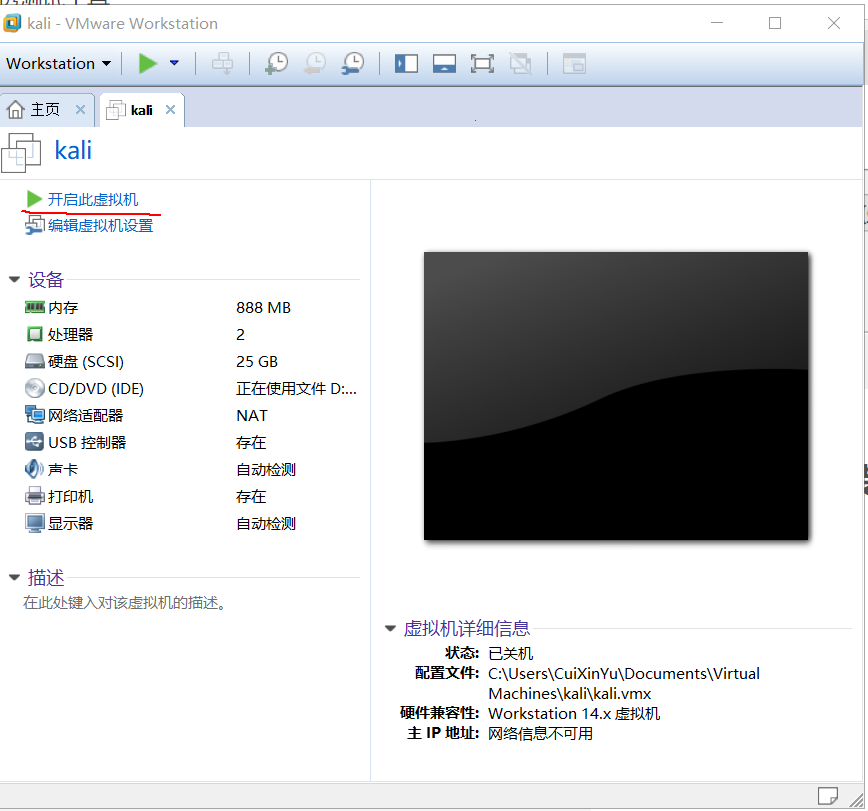Image resolution: width=868 pixels, height=811 pixels.
Task: Close the kali tab
Action: tap(170, 110)
